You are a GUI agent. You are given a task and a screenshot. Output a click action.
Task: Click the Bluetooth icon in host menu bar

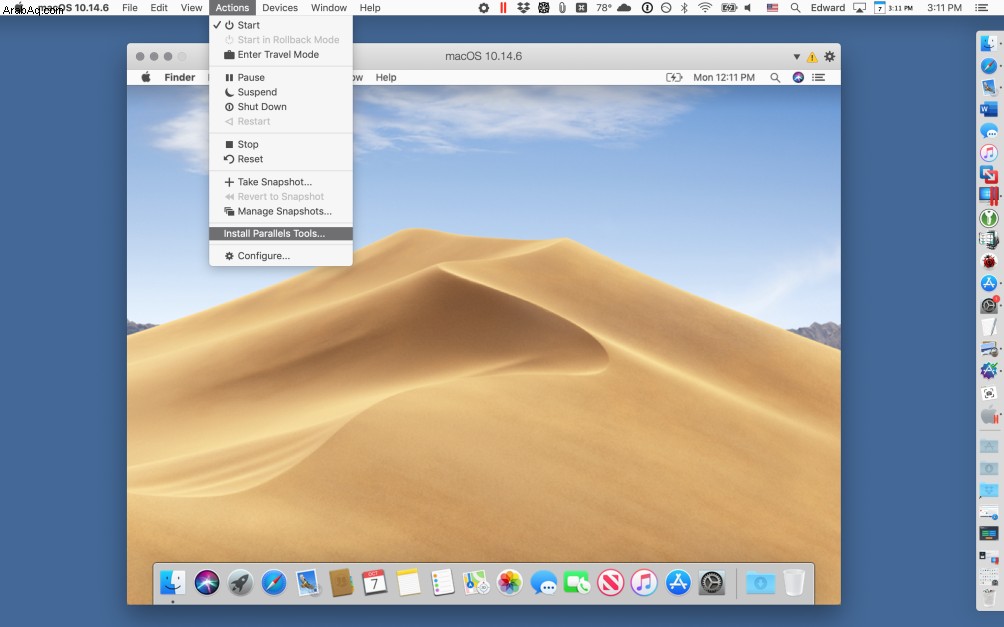tap(684, 8)
